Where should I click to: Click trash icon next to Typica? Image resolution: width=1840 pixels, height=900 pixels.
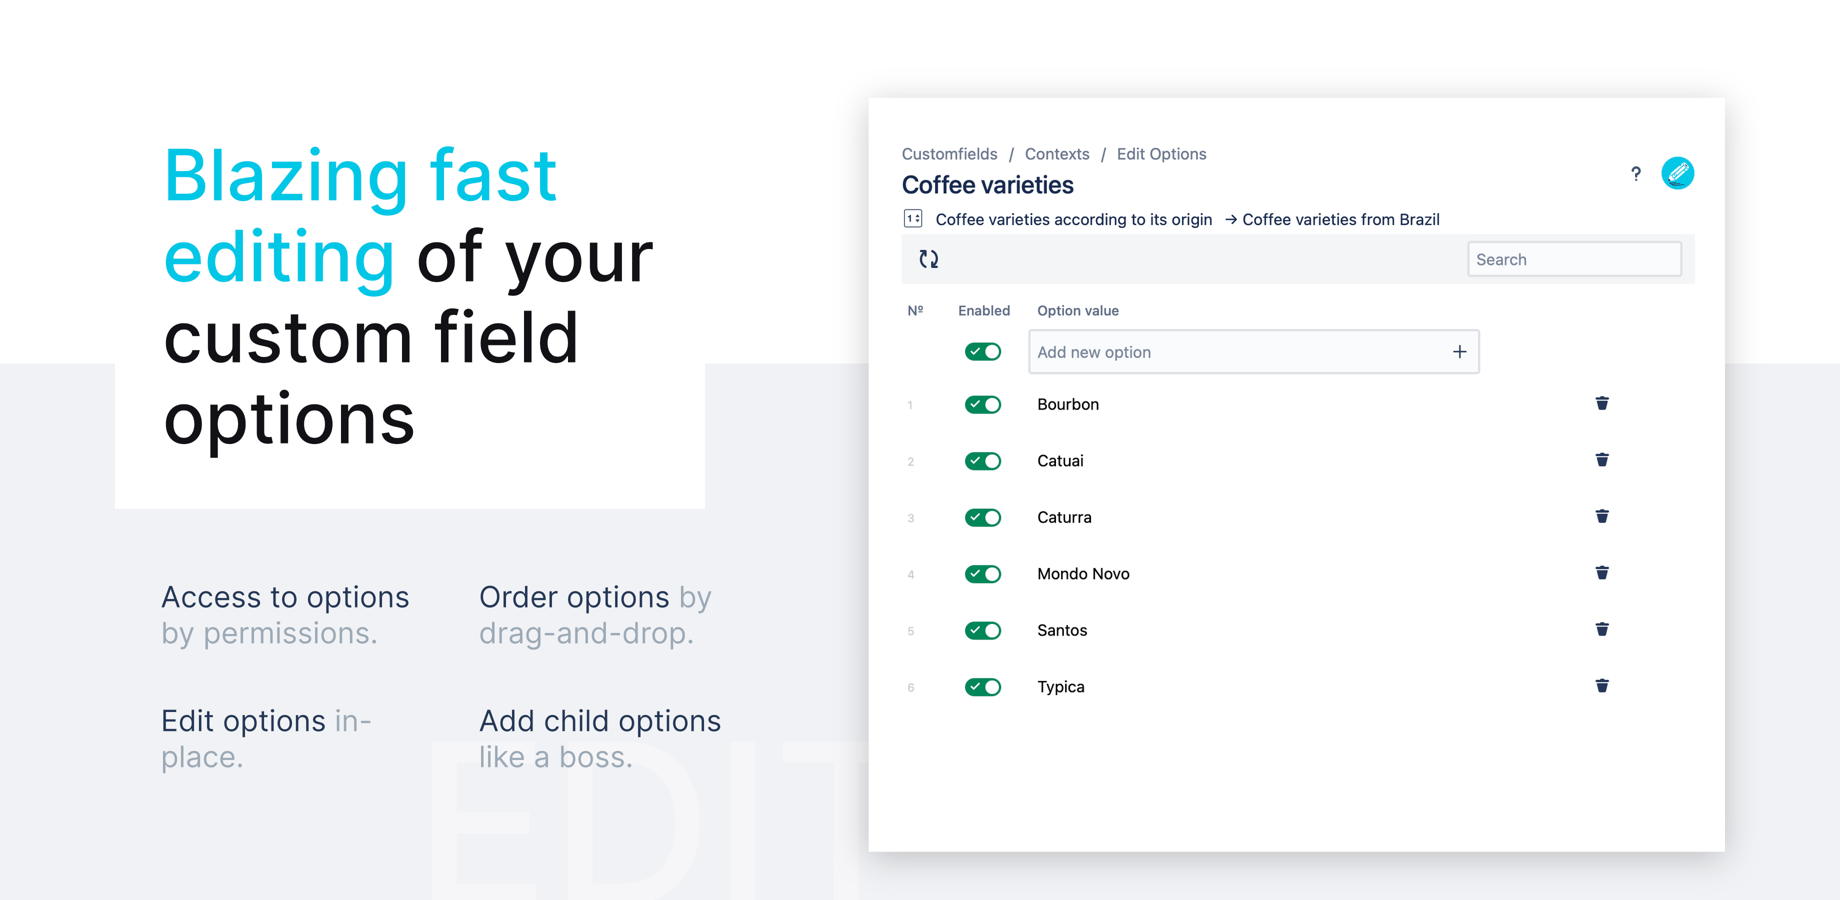[1602, 686]
